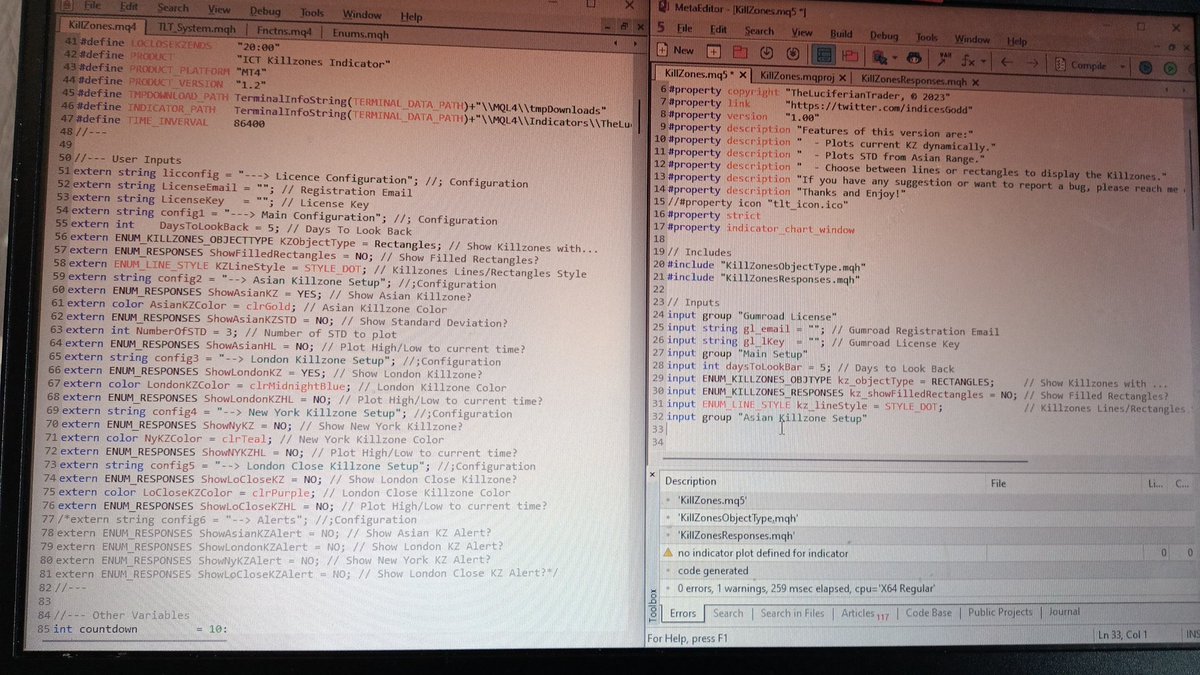1200x675 pixels.
Task: Open the dropdown arrow next to Compile
Action: click(x=1123, y=66)
